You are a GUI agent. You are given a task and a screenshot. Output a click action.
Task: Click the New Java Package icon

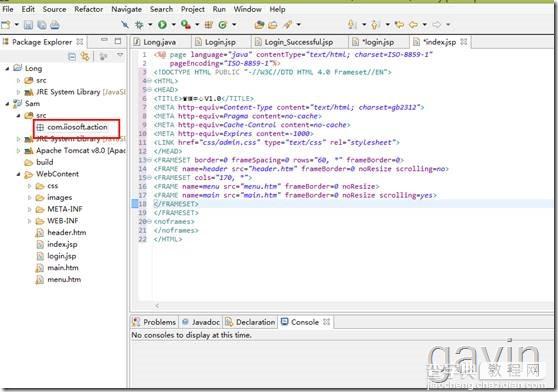[209, 25]
